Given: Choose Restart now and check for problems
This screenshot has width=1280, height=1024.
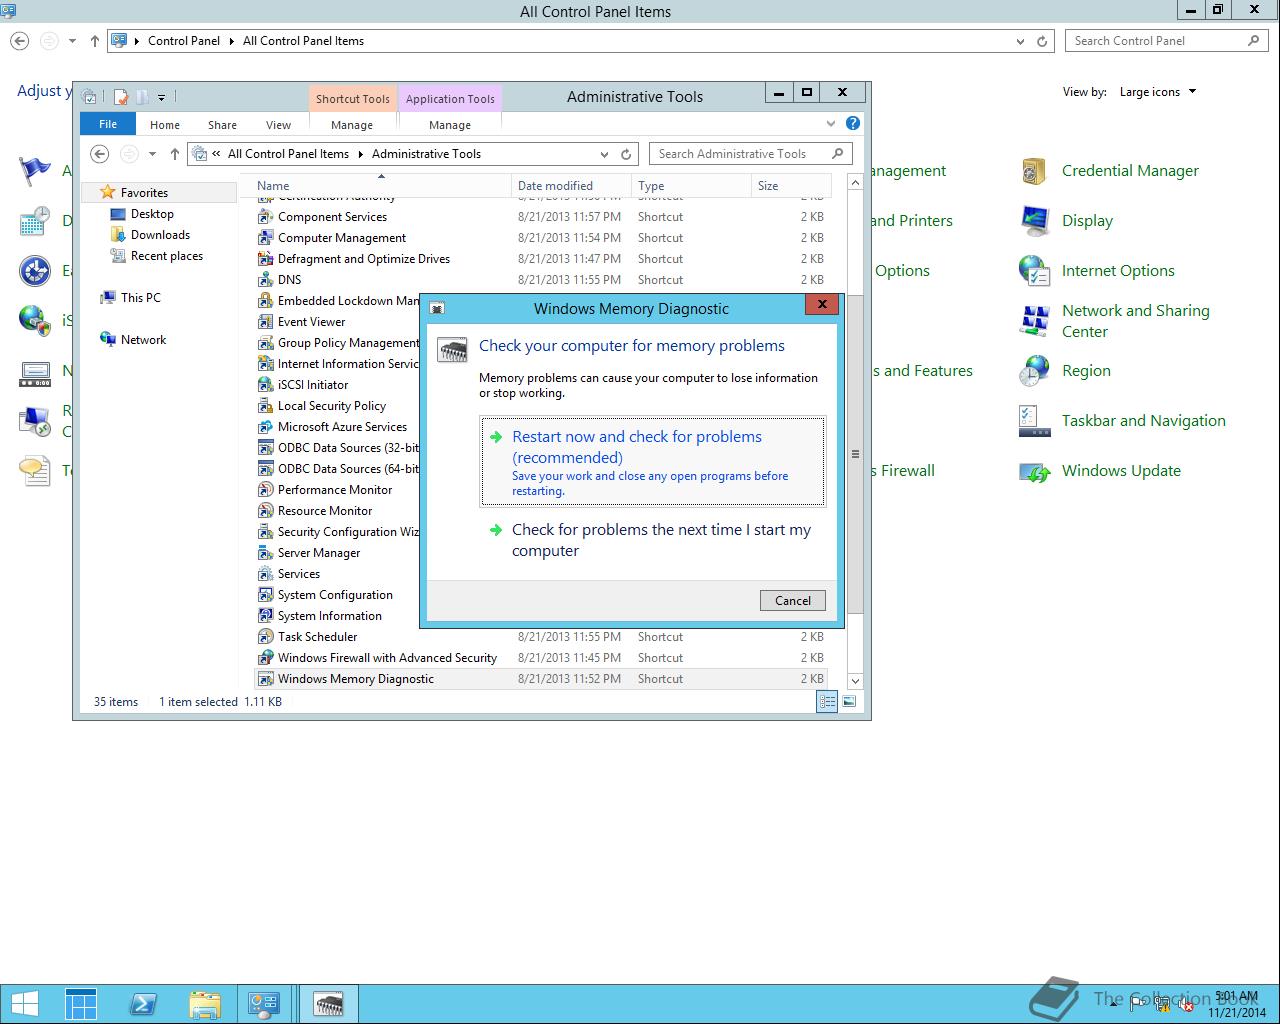Looking at the screenshot, I should coord(653,461).
